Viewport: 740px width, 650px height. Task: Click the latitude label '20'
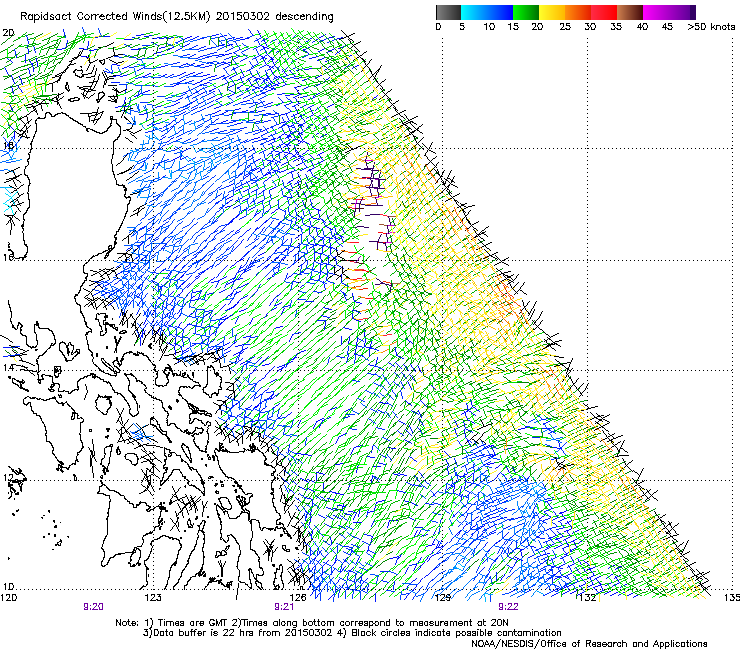click(x=8, y=33)
